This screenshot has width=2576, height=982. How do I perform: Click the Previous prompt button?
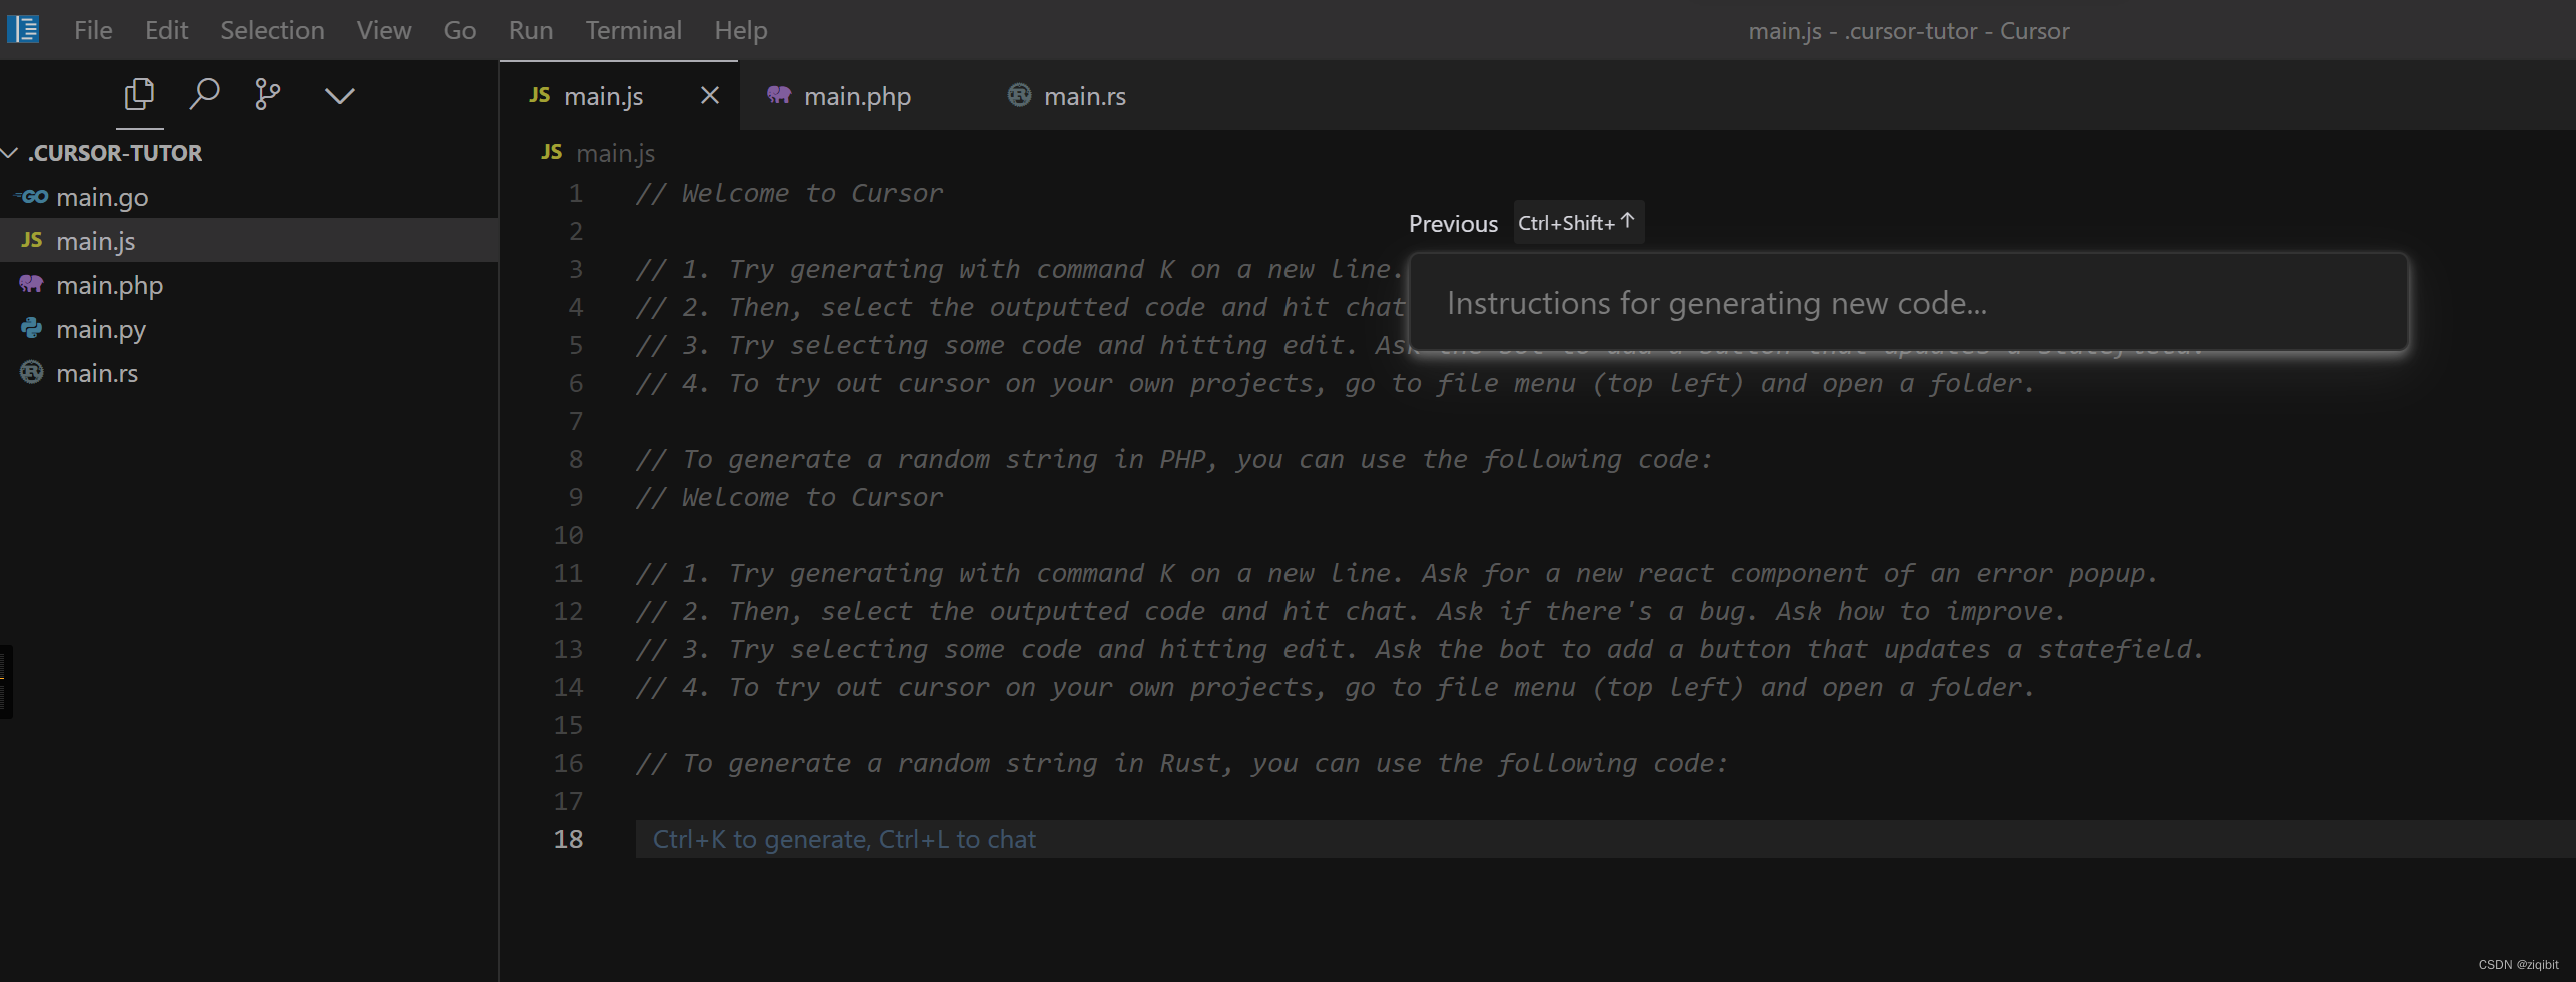[1453, 223]
